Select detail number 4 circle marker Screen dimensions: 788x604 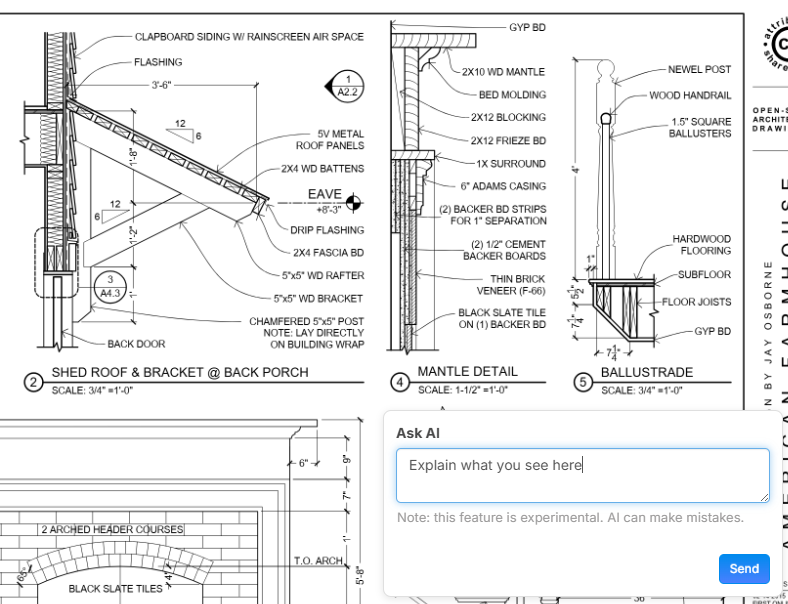tap(399, 382)
